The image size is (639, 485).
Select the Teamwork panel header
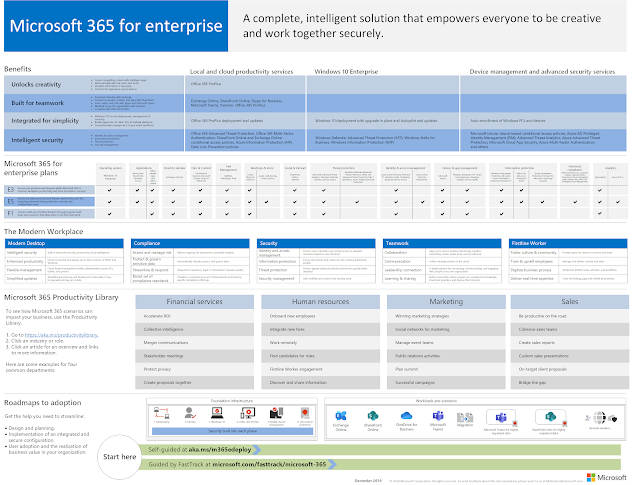click(442, 243)
